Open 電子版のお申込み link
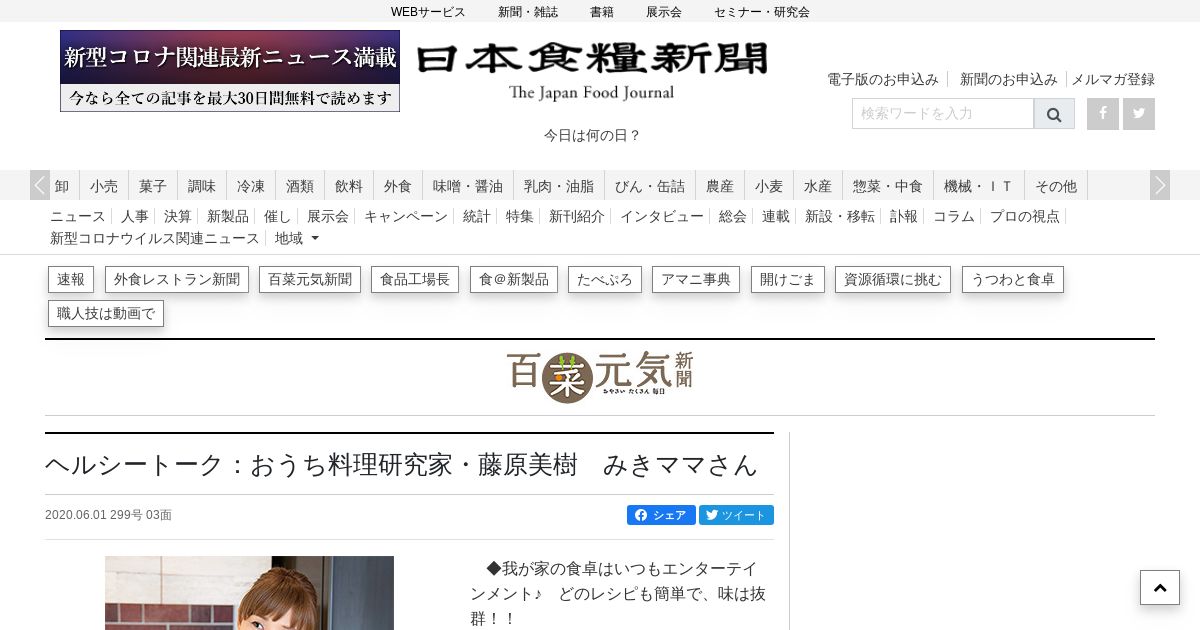This screenshot has height=630, width=1200. coord(883,79)
